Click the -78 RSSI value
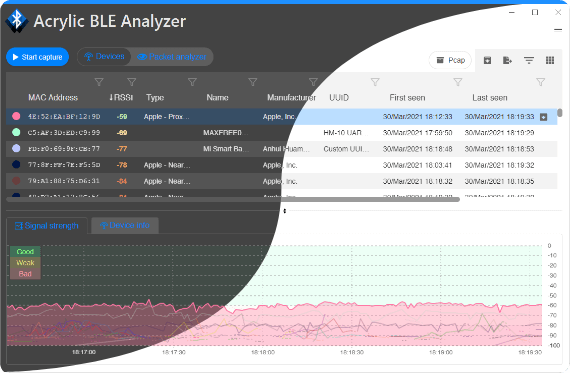Screen dimensions: 570x373 point(122,165)
